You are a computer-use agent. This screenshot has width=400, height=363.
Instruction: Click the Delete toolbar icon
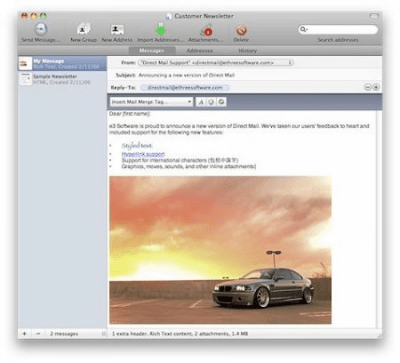pos(241,30)
